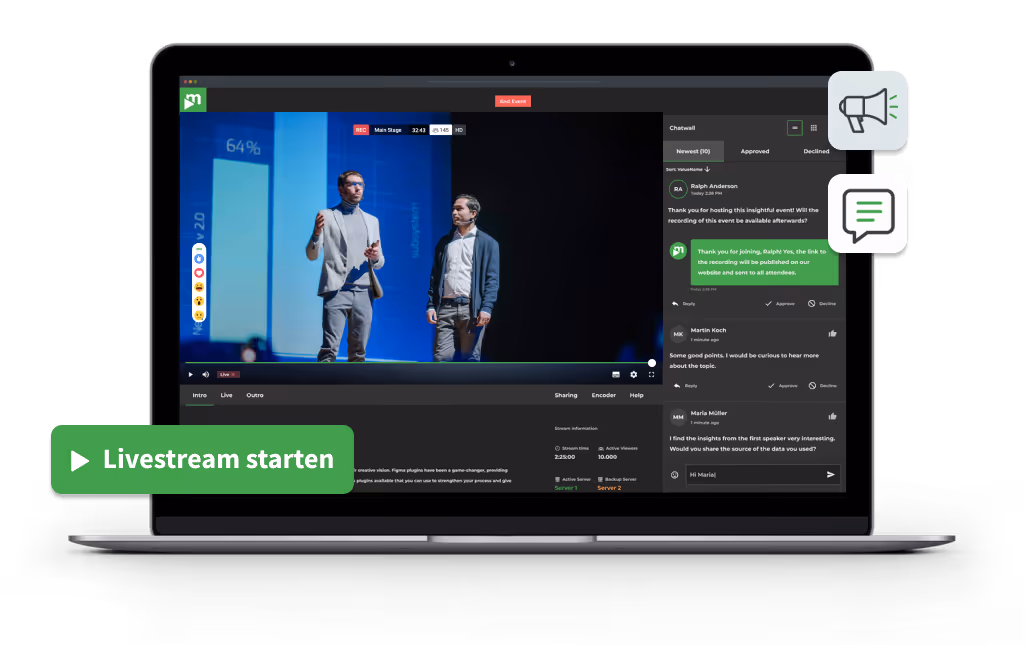This screenshot has height=645, width=1029.
Task: Open the Encoder tab
Action: click(604, 395)
